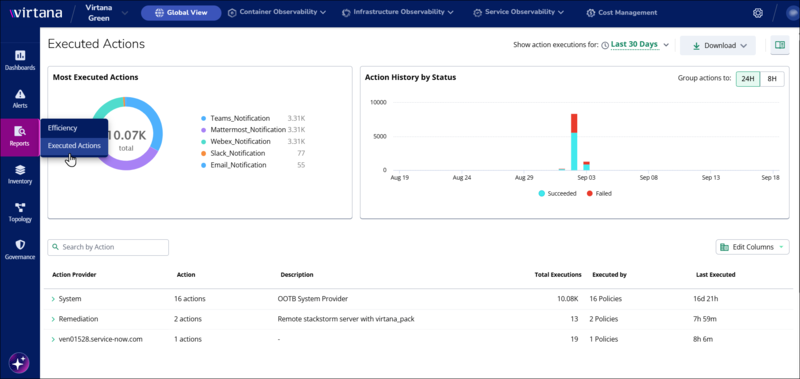
Task: Click the Description column header
Action: [x=297, y=275]
